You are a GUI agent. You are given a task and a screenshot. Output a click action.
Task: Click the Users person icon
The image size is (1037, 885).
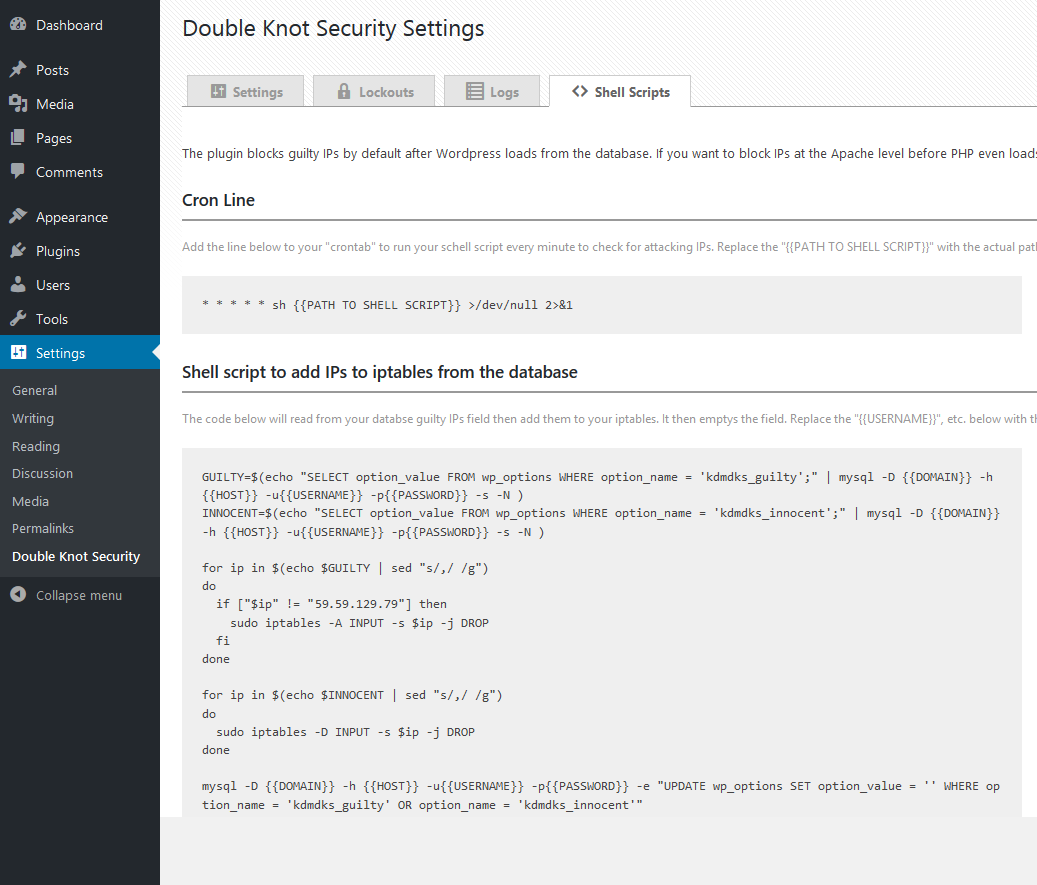[x=18, y=285]
